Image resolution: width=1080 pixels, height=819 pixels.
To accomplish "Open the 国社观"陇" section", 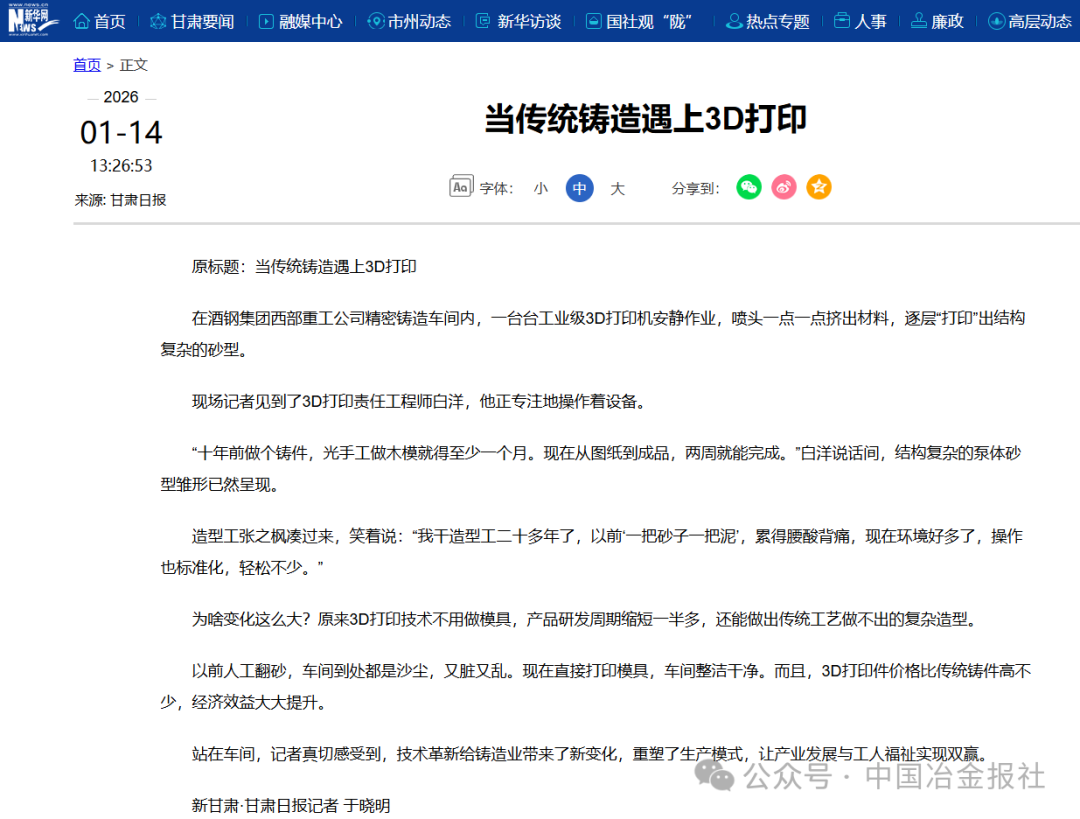I will [640, 20].
